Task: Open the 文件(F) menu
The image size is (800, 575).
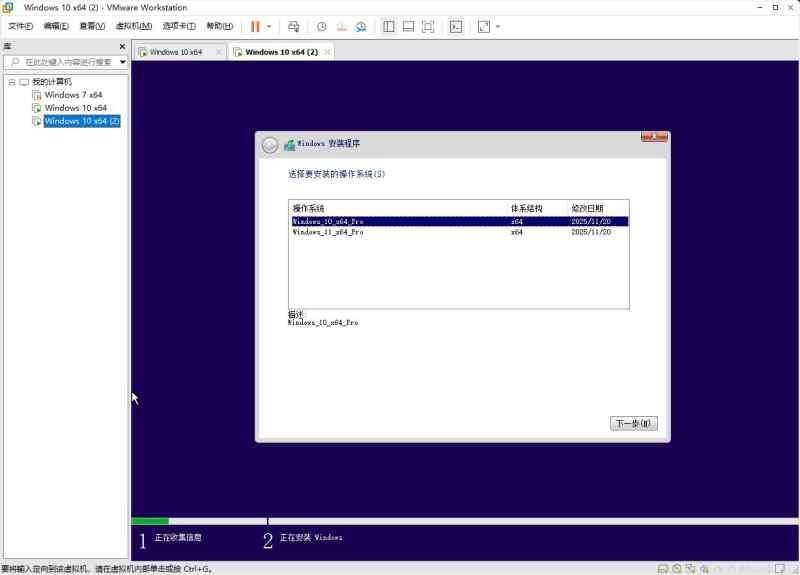Action: tap(20, 26)
